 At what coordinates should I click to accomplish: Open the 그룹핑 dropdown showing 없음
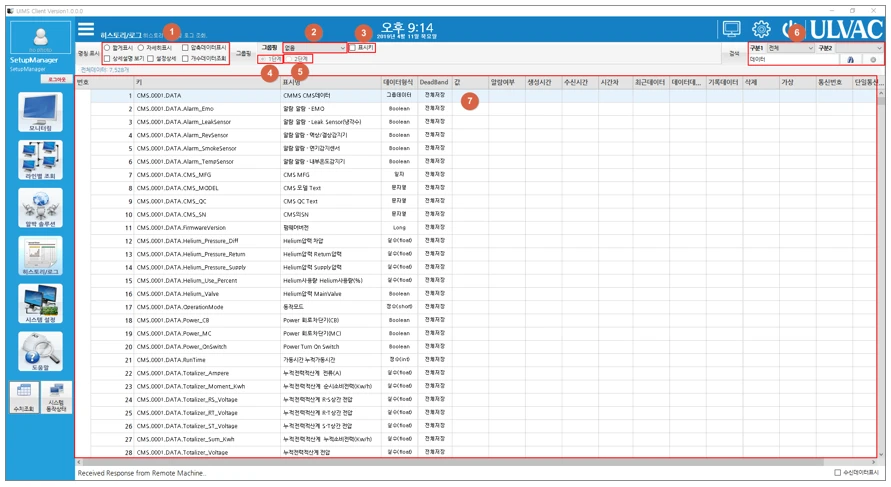tap(314, 48)
